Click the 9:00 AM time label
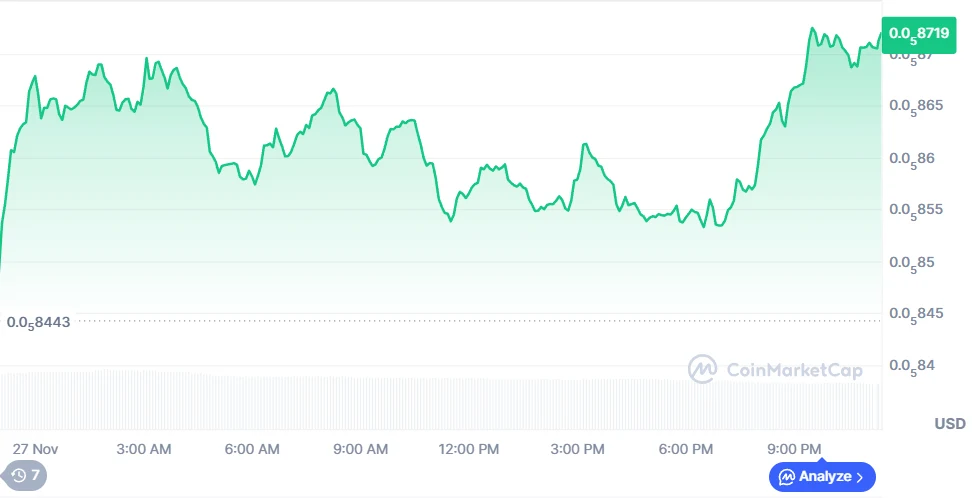 pos(360,449)
